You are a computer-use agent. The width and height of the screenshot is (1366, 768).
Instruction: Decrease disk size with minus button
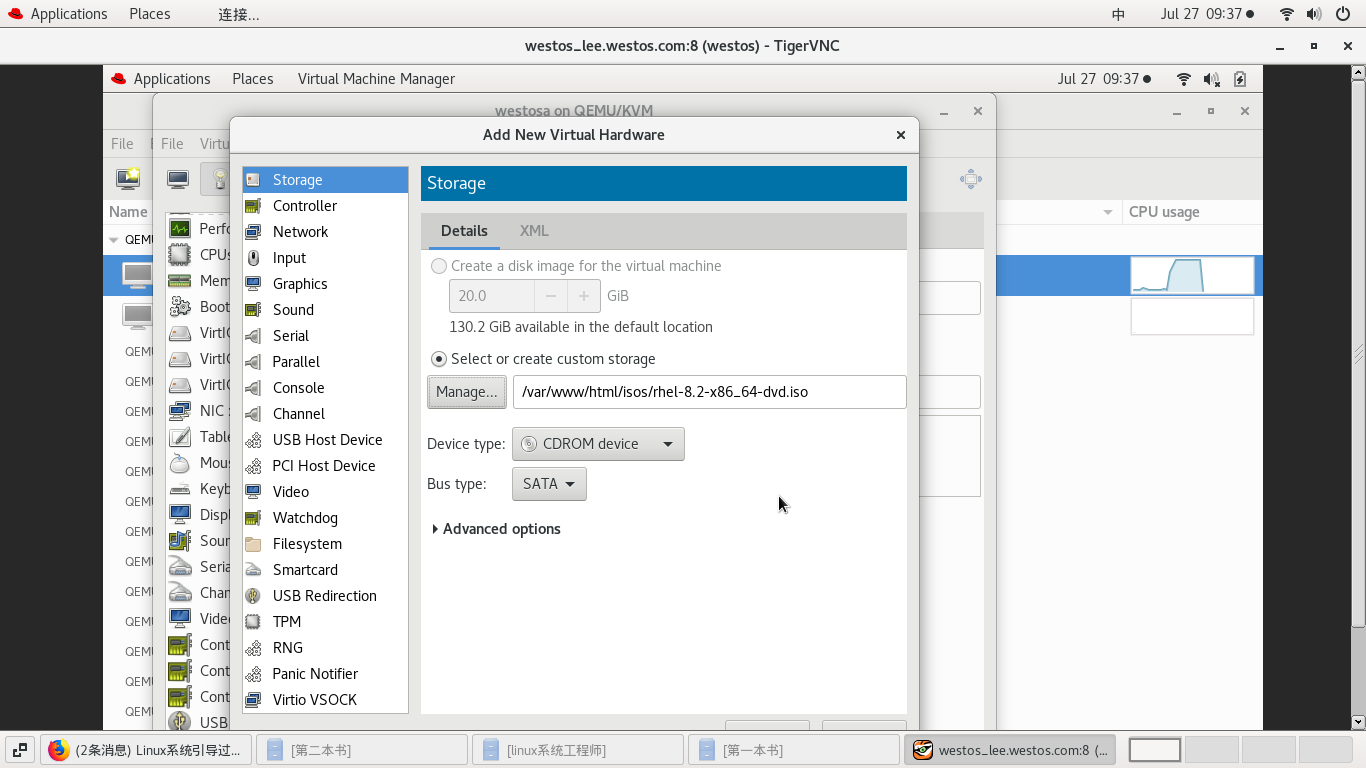(551, 296)
